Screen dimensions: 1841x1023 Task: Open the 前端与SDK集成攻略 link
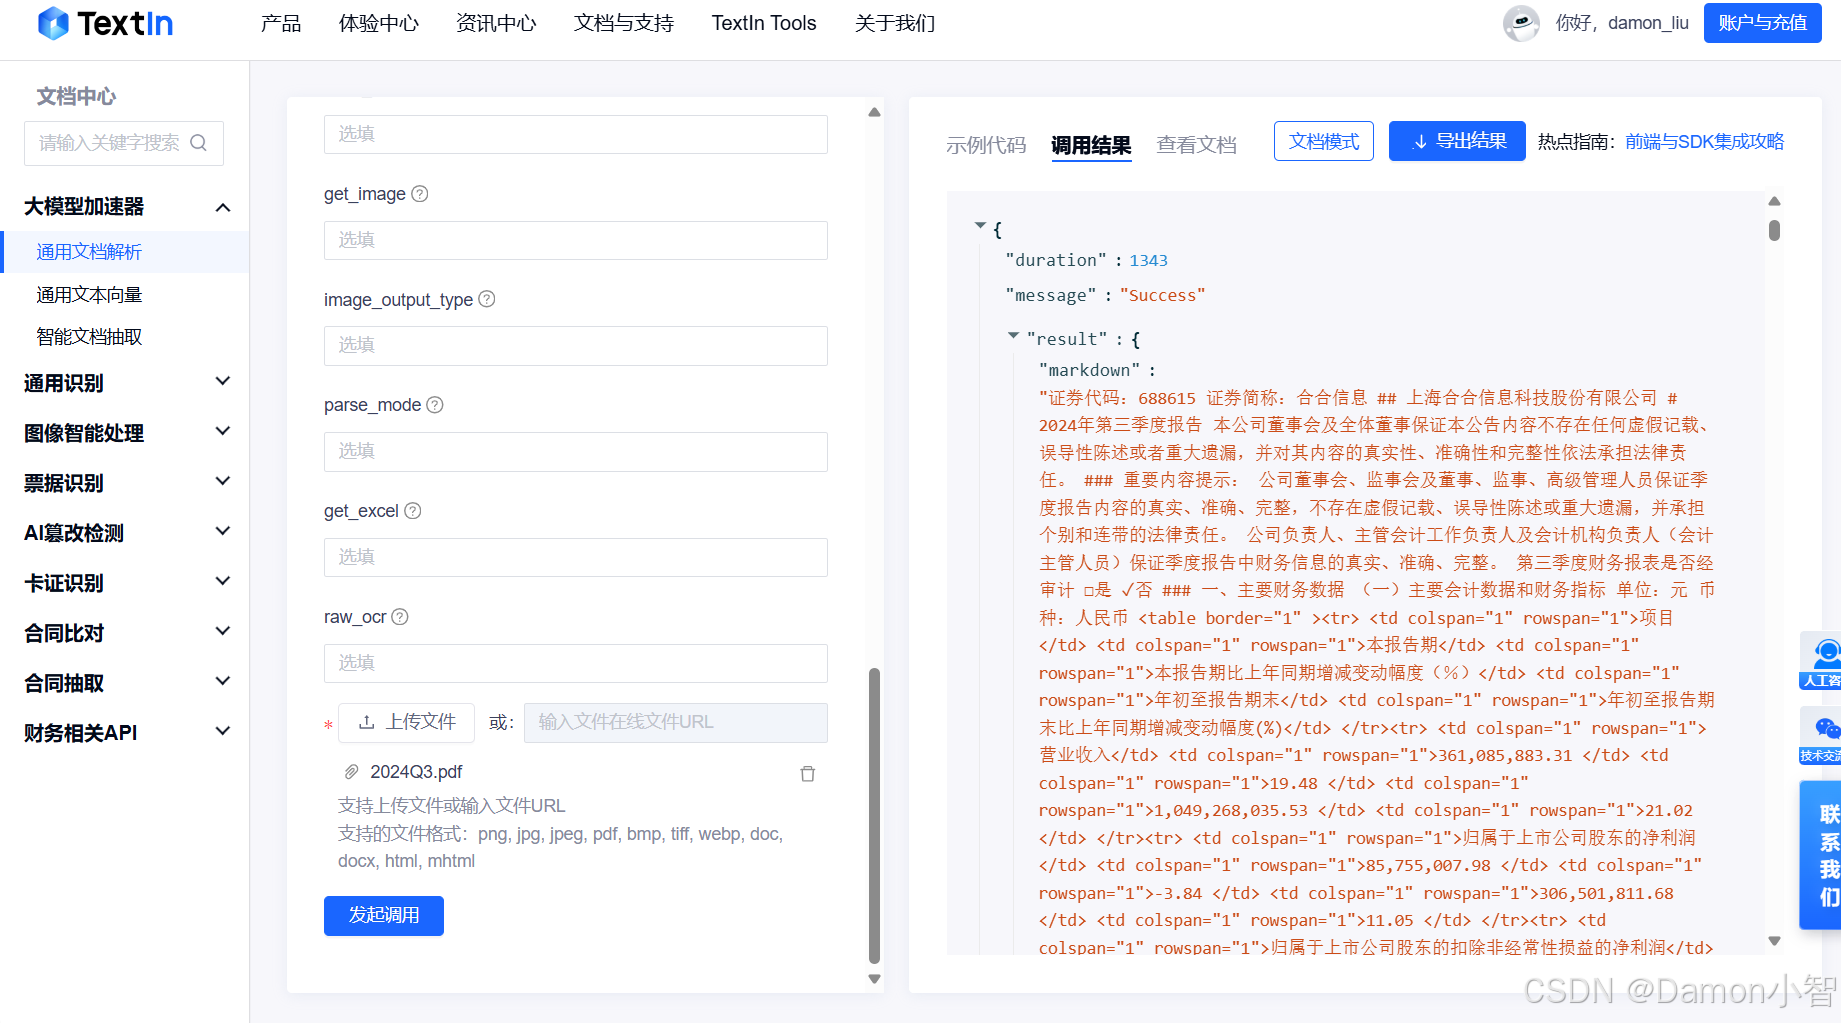[x=1703, y=142]
